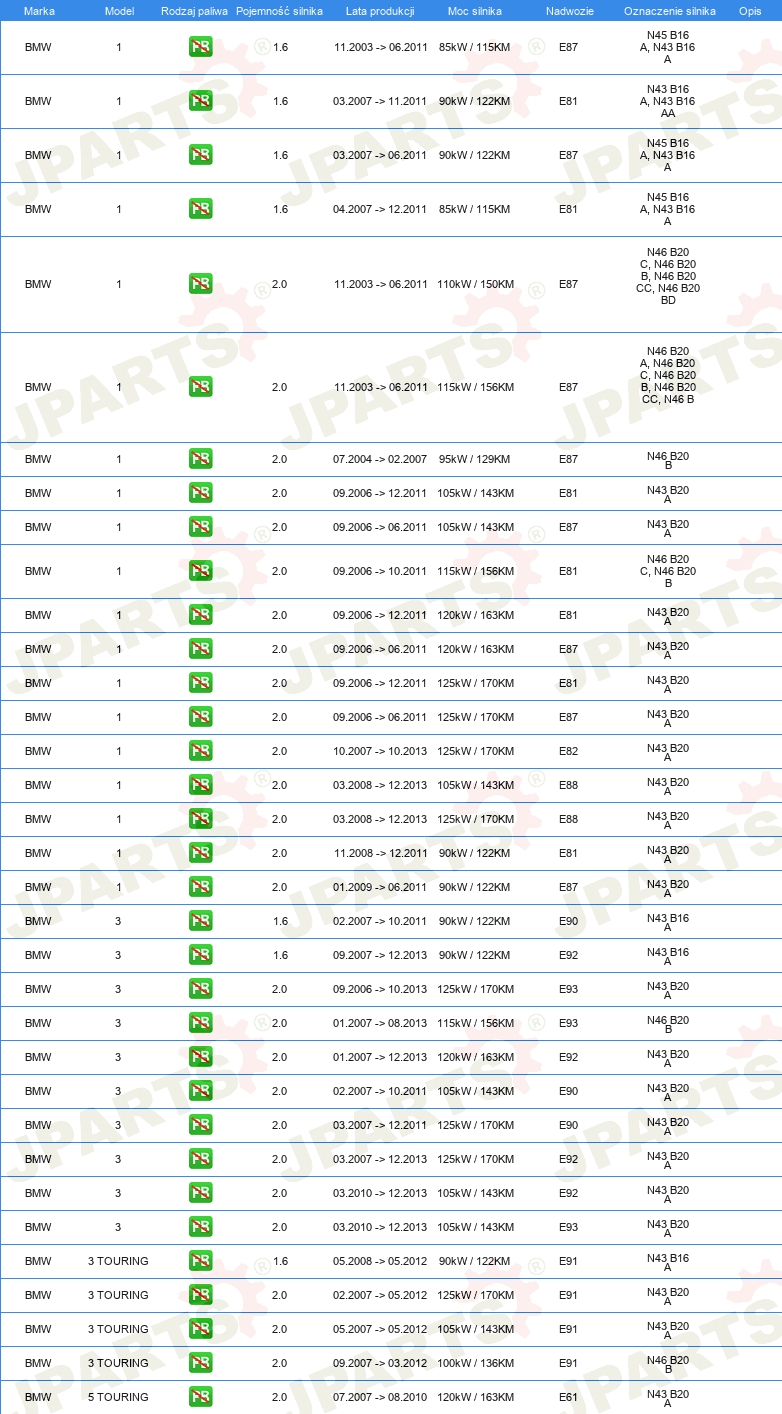Viewport: 782px width, 1414px height.
Task: Click fuel icon in the E81 125kW / 170KM row
Action: click(200, 683)
